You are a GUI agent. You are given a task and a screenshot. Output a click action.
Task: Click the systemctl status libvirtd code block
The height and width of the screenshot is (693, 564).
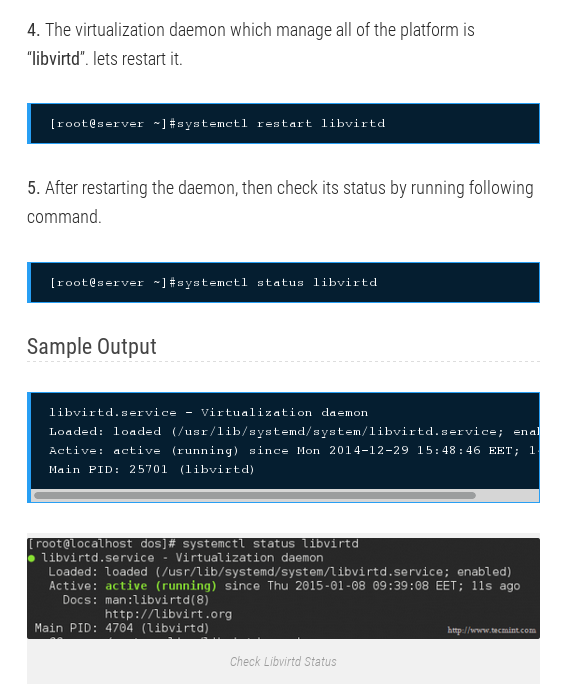click(283, 283)
